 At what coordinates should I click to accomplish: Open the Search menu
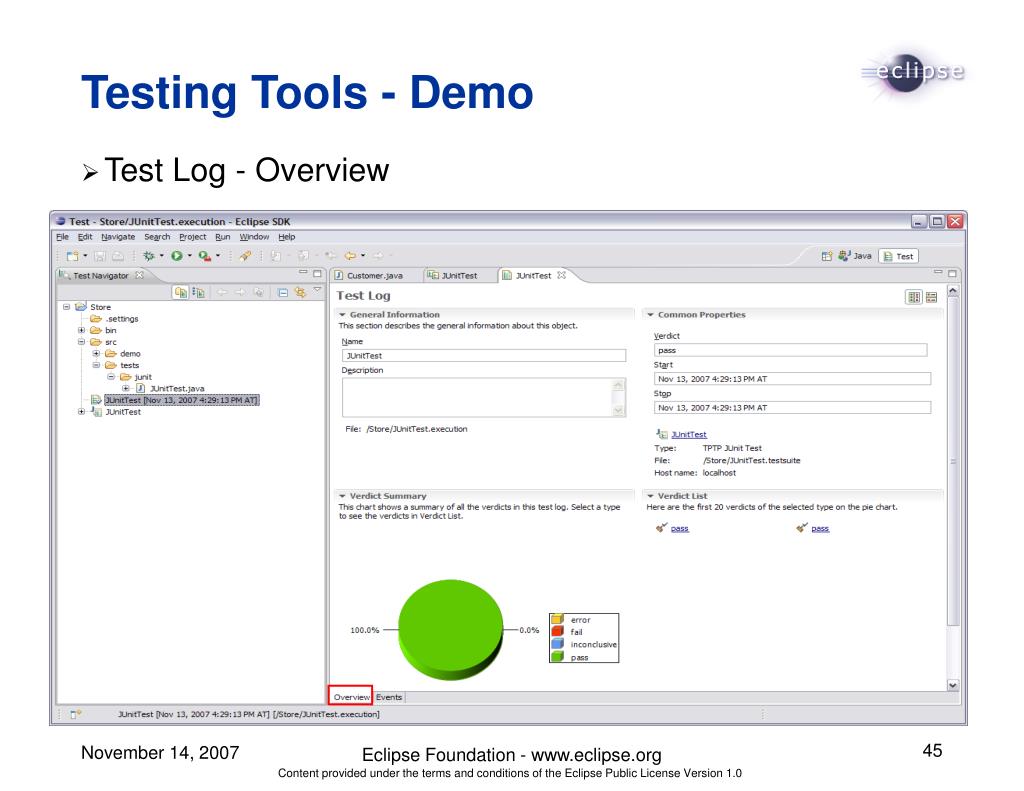point(157,237)
